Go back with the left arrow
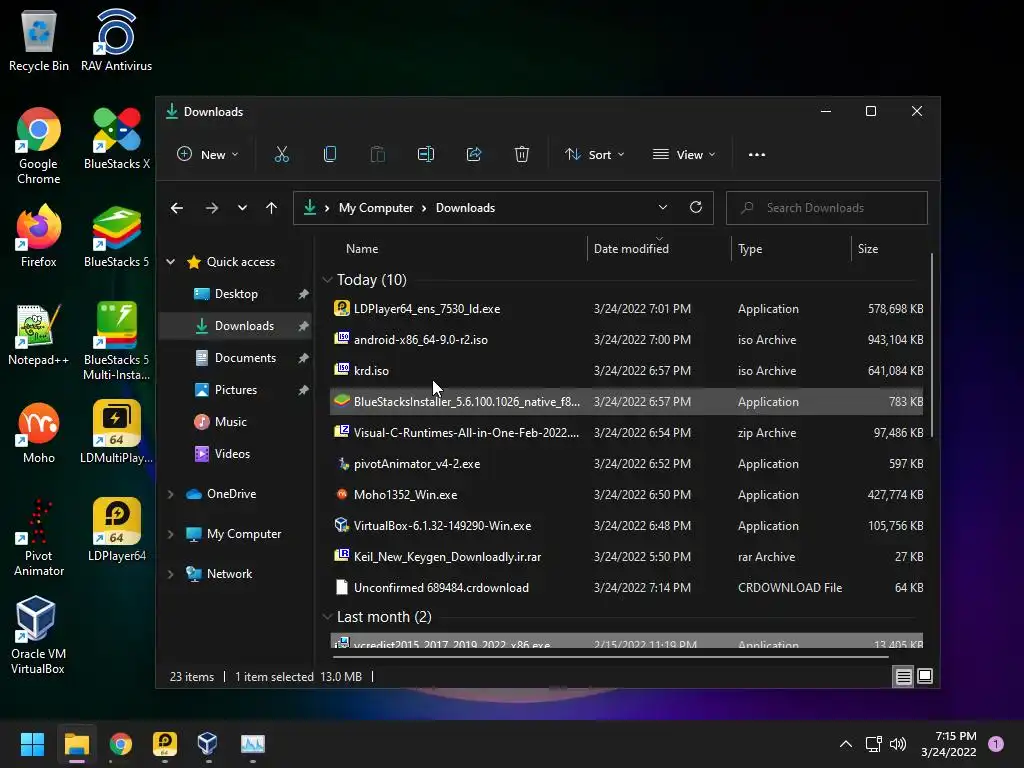1024x768 pixels. click(177, 208)
